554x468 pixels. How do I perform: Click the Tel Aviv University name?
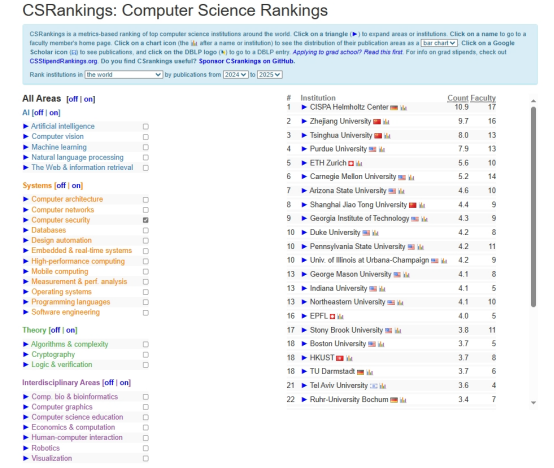(339, 385)
